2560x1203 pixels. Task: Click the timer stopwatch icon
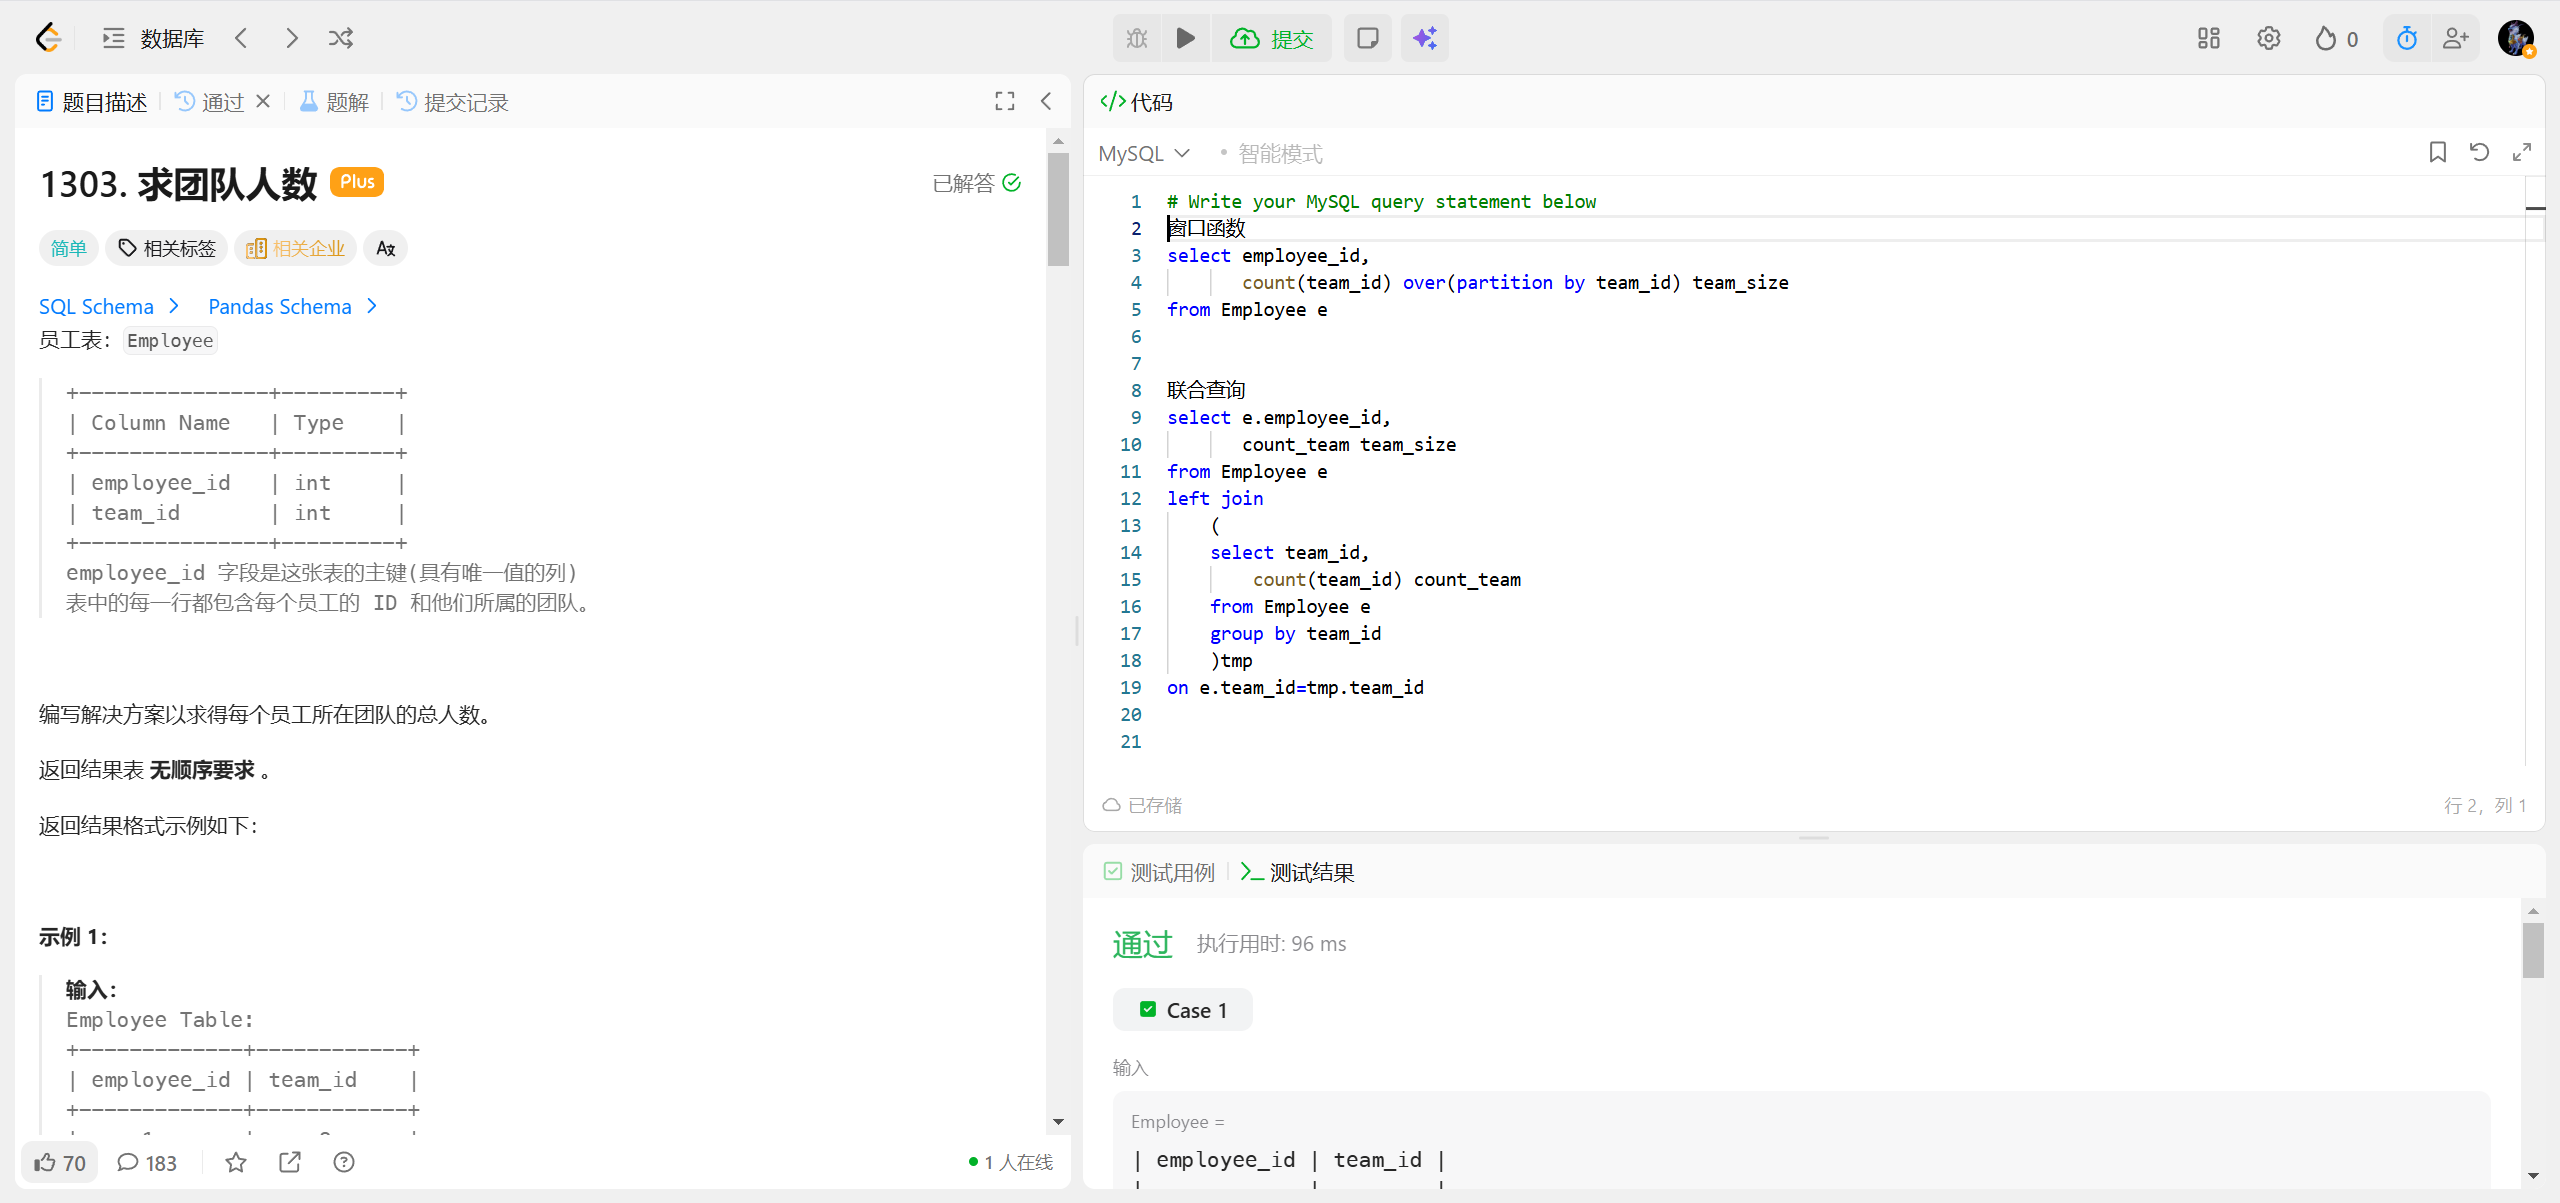2407,38
